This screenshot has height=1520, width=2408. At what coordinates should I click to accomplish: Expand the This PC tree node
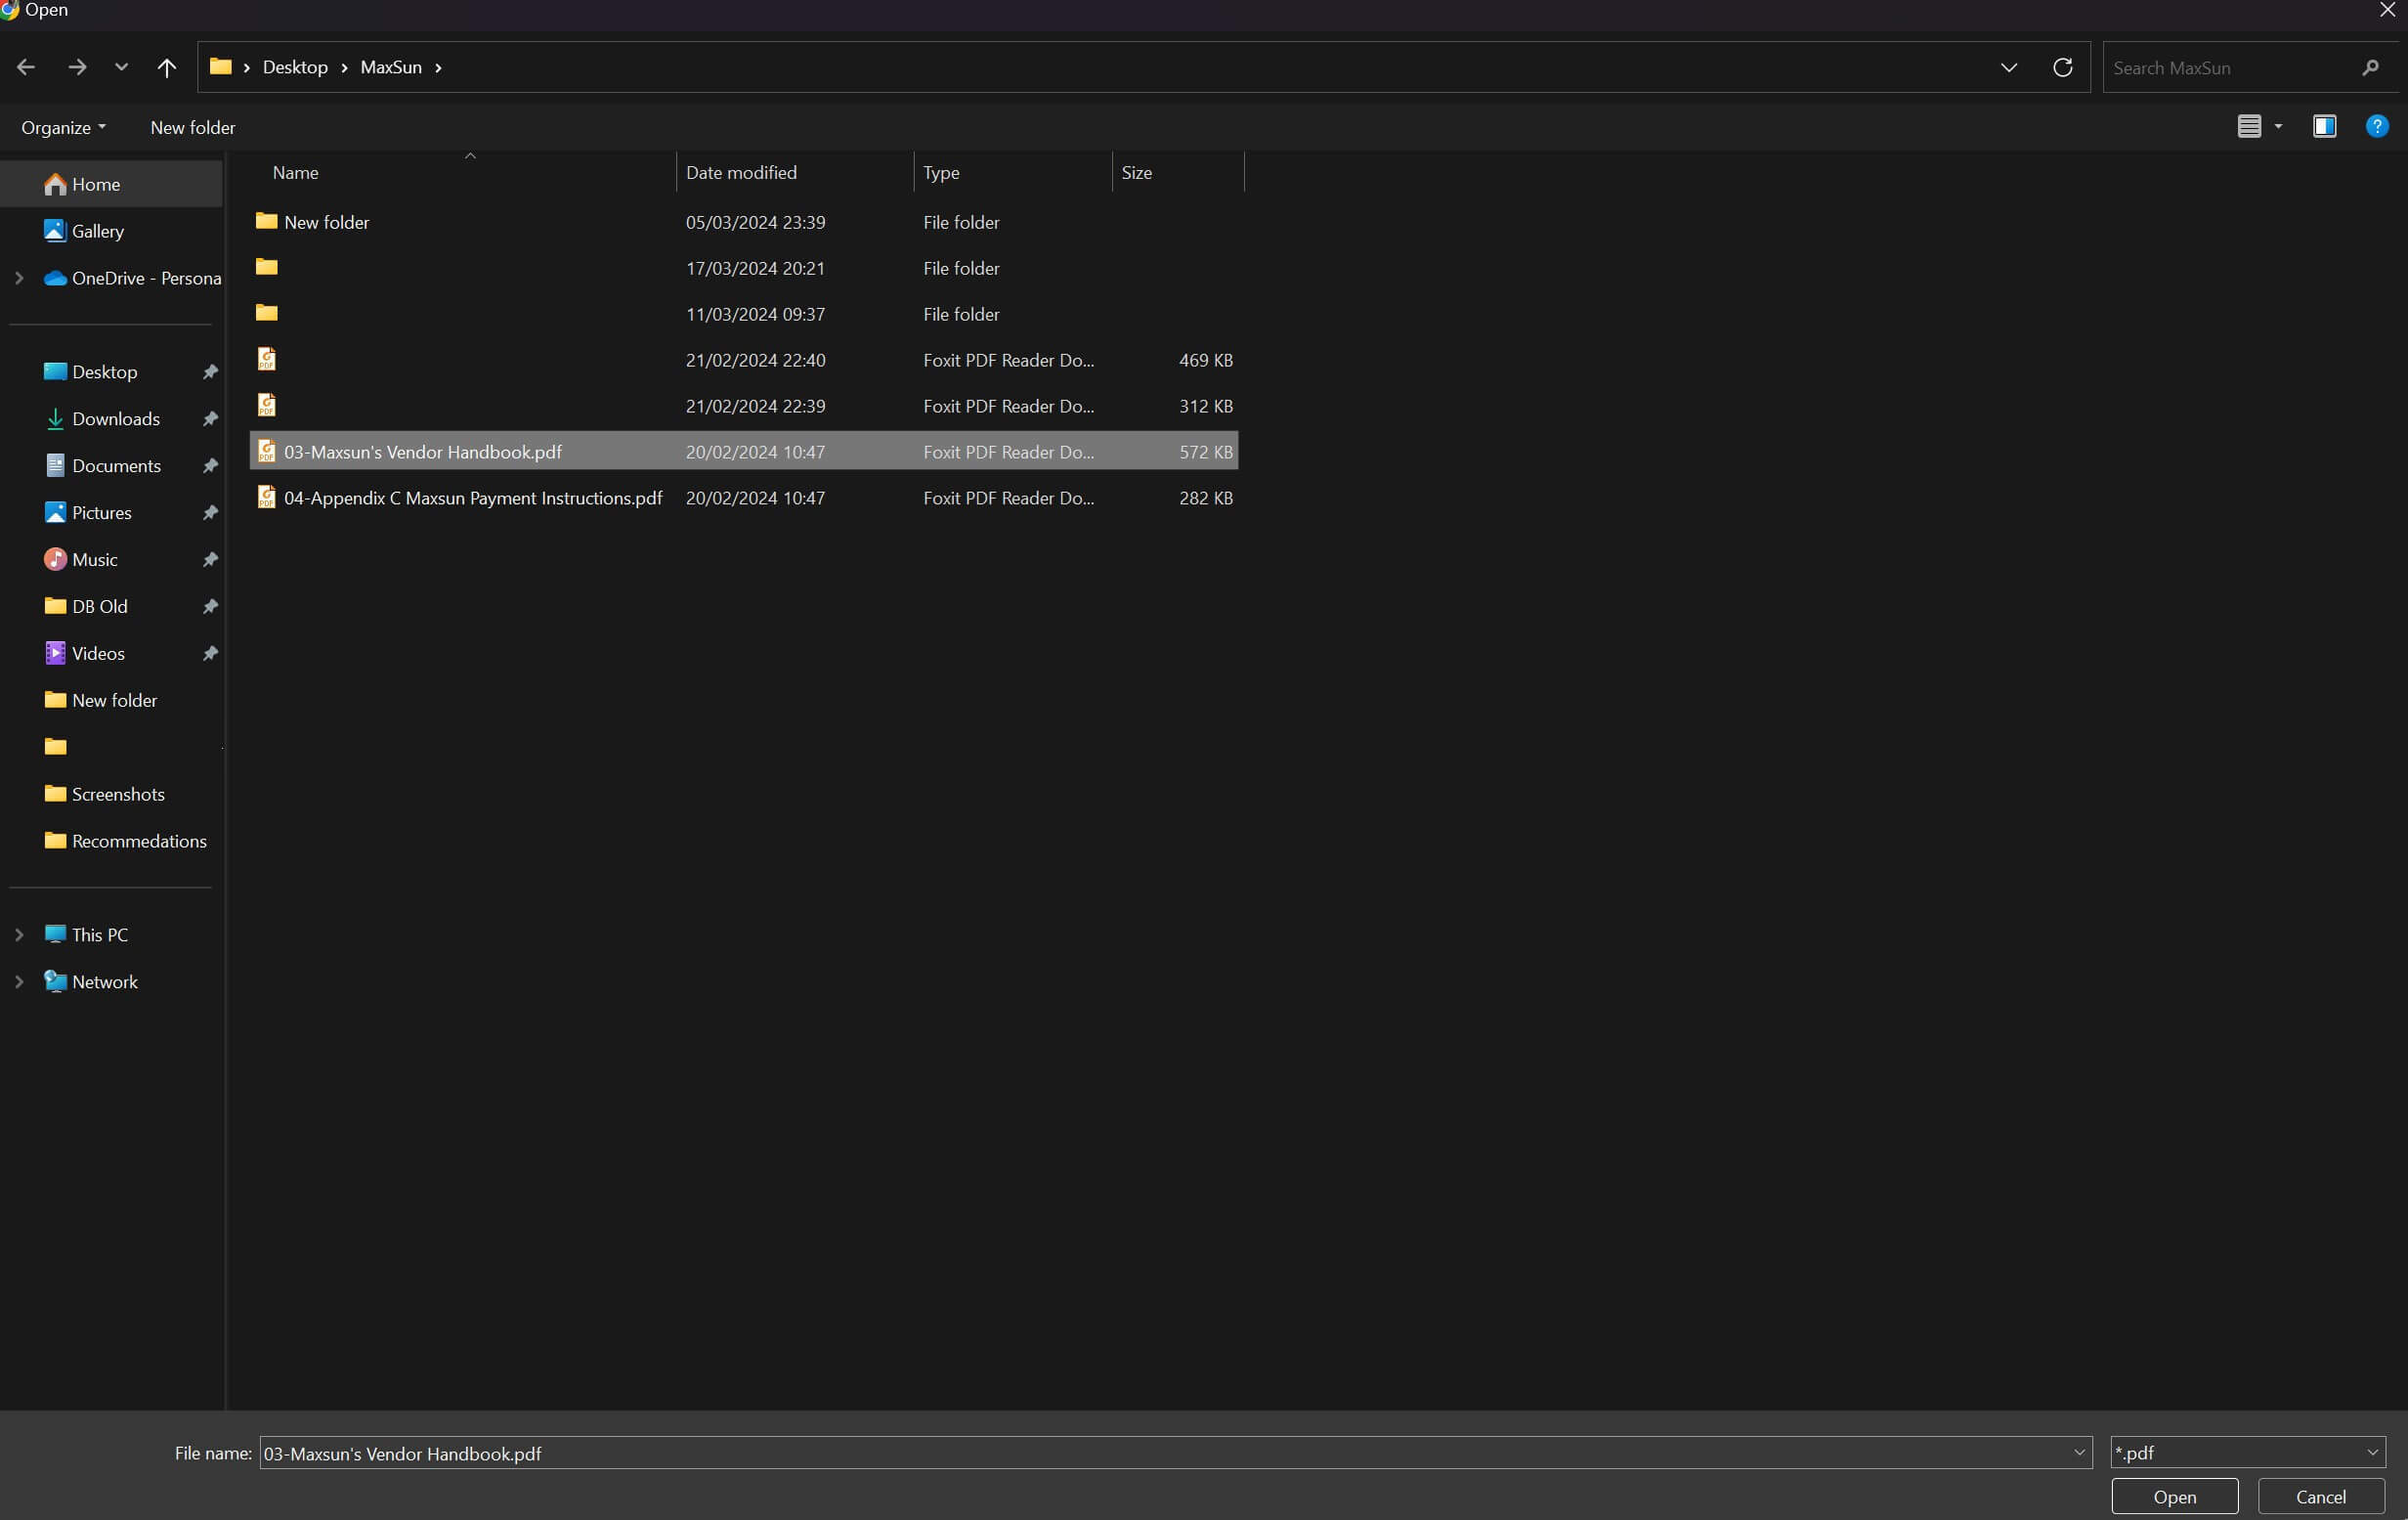point(19,934)
